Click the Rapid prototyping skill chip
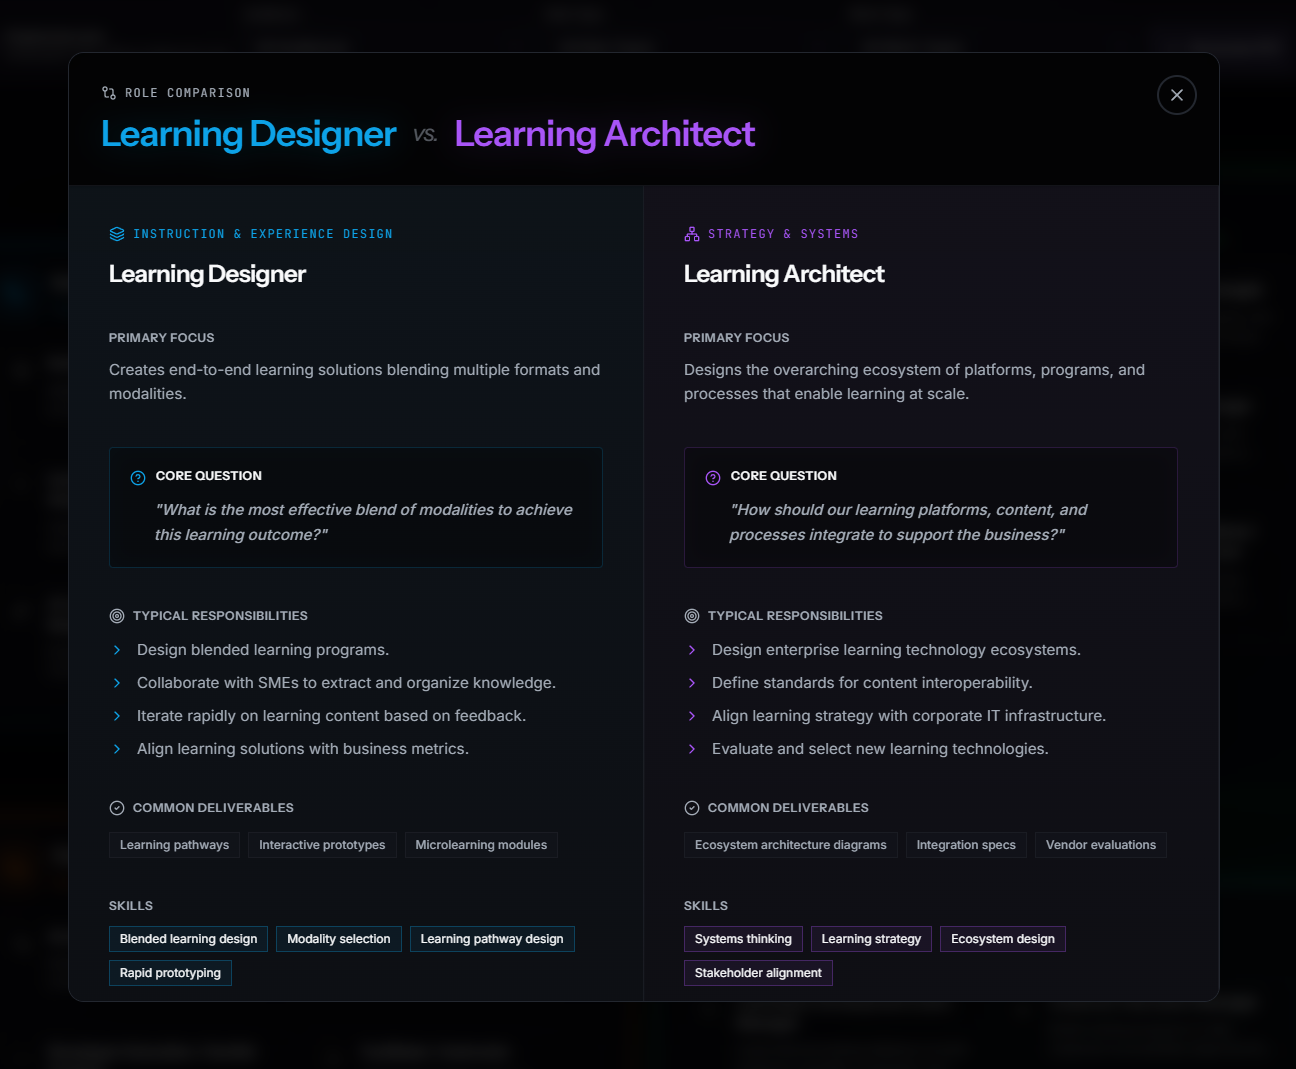The width and height of the screenshot is (1296, 1069). 170,973
